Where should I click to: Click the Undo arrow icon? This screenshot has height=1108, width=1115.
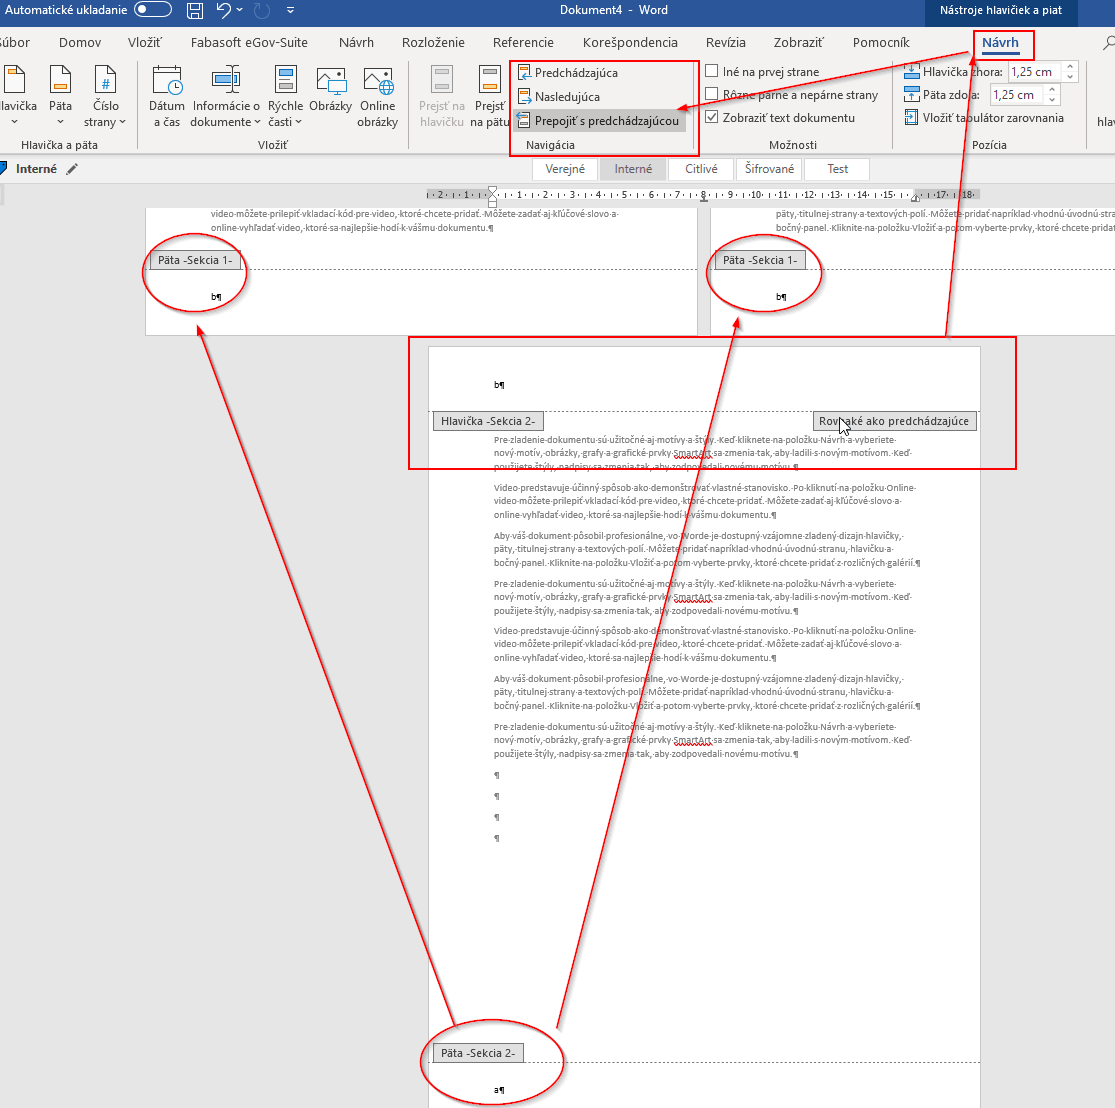coord(223,10)
